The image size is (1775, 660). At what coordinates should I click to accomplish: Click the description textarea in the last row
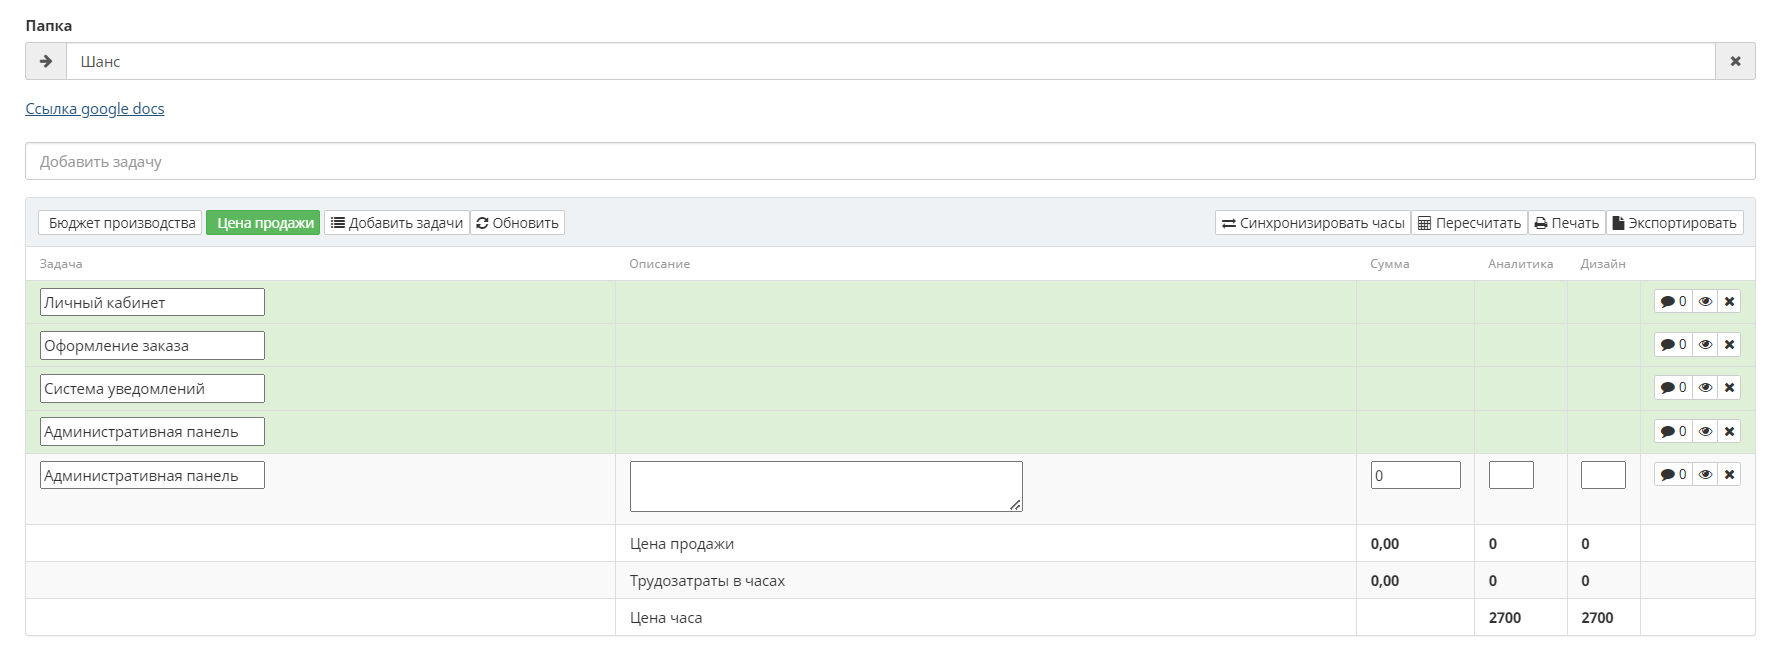click(825, 486)
